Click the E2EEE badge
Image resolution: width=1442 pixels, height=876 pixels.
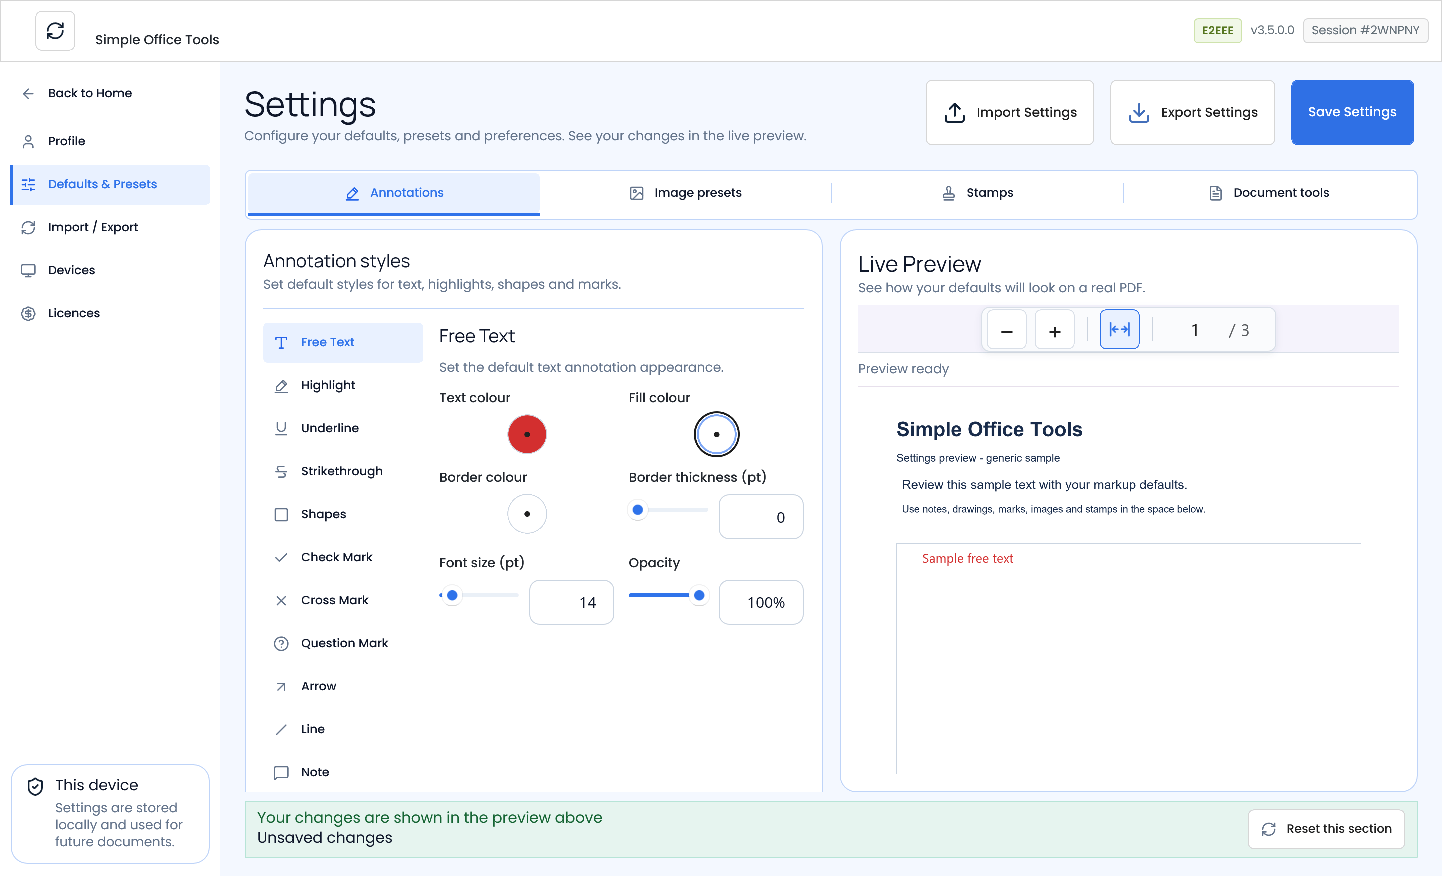1218,30
